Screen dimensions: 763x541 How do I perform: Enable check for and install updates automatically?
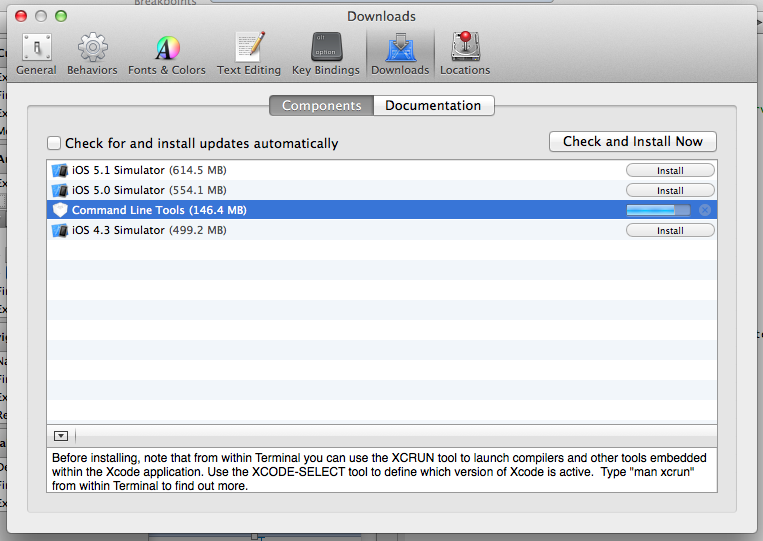coord(54,143)
